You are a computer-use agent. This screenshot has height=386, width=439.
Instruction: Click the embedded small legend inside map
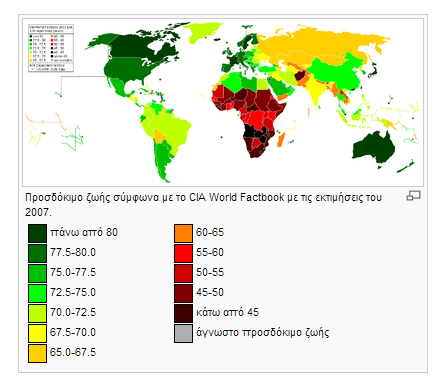pos(51,48)
